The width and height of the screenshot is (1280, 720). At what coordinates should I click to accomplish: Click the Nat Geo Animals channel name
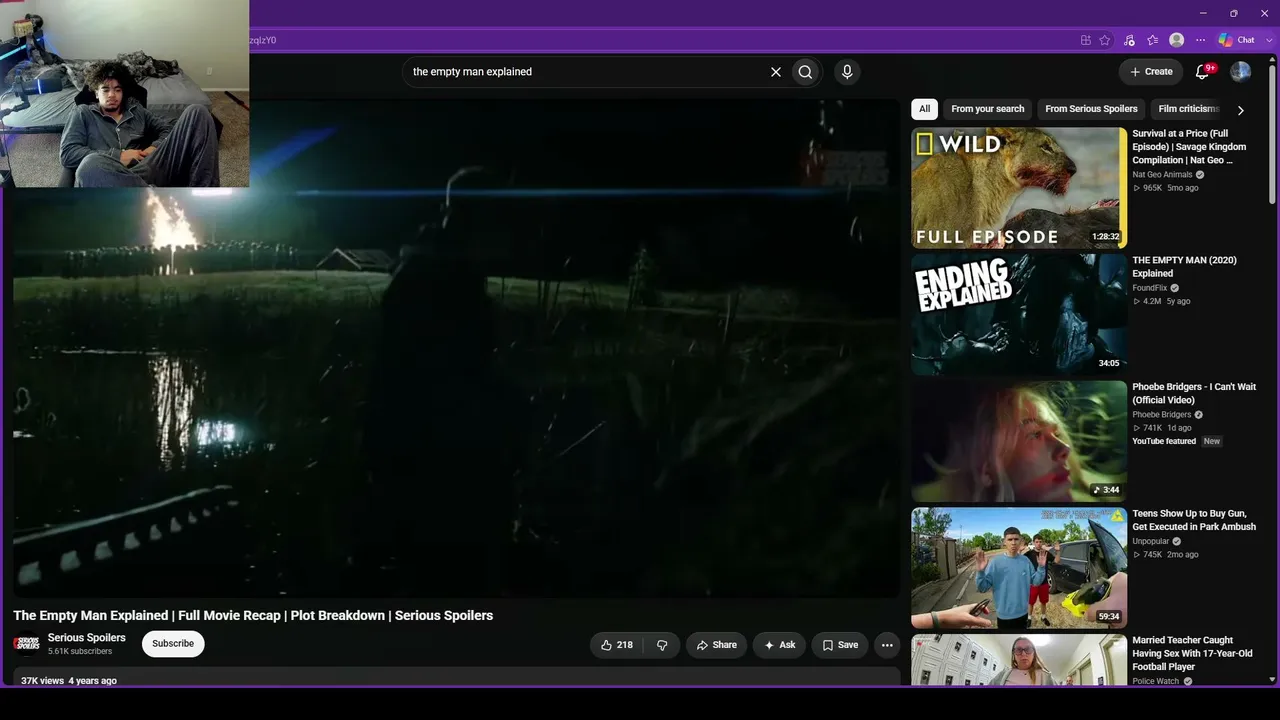click(x=1162, y=175)
